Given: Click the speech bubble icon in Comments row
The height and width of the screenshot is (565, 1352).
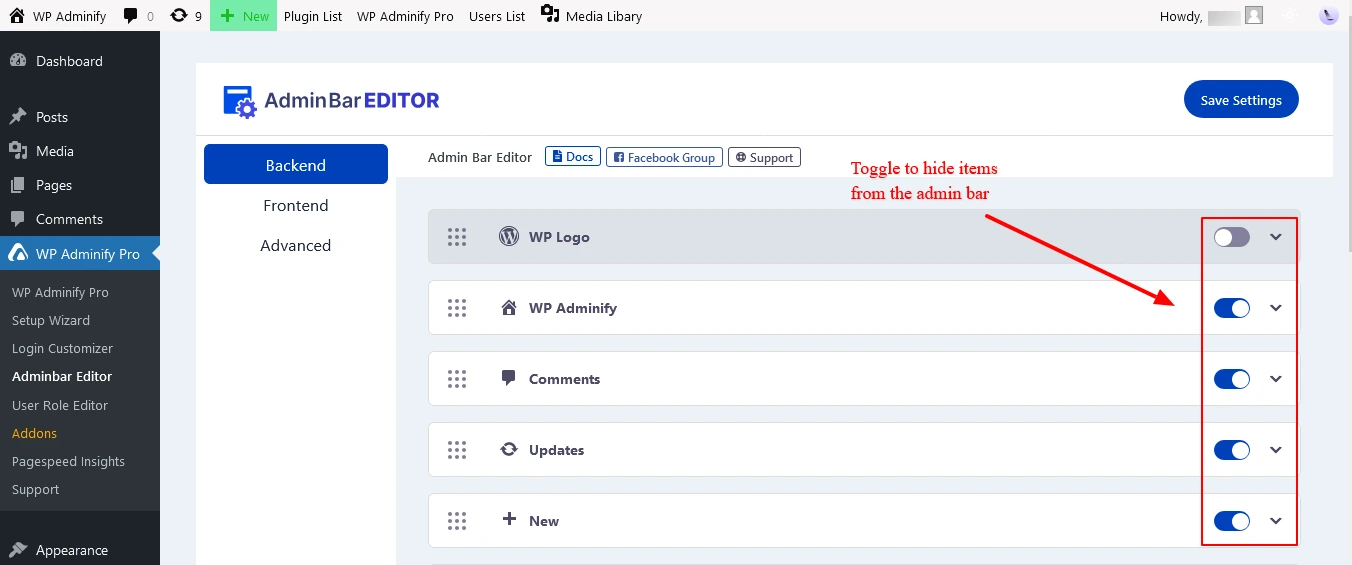Looking at the screenshot, I should 509,378.
